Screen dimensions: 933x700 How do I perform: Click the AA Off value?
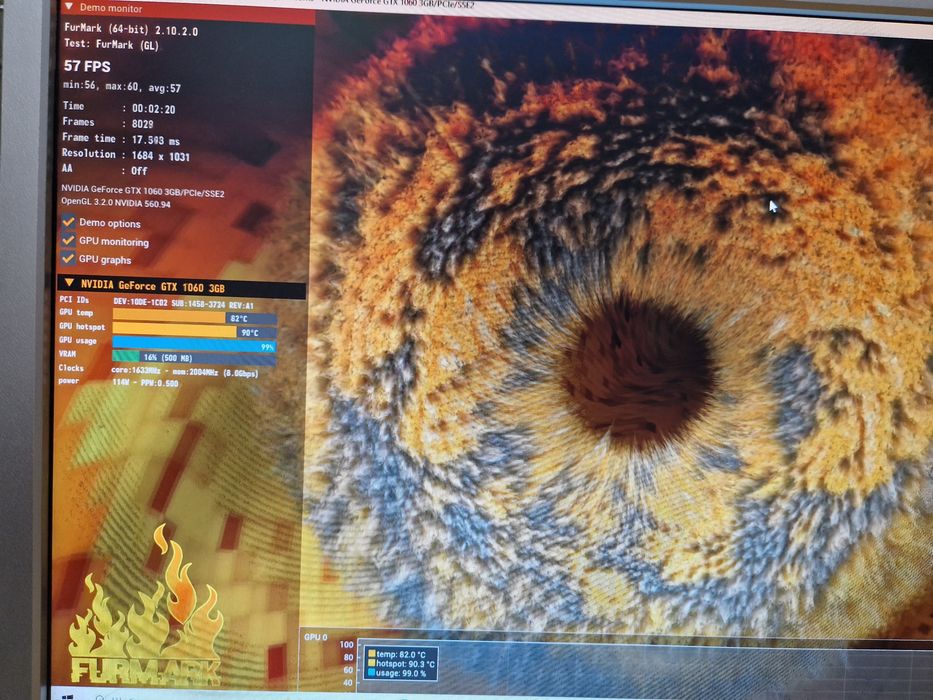pos(139,171)
